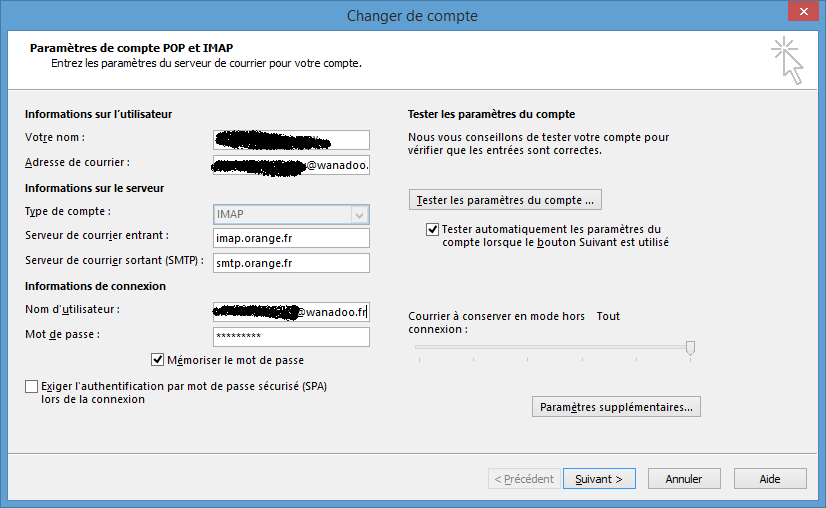Click the SMTP server field smtp.orange.fr
The width and height of the screenshot is (826, 508).
(x=291, y=263)
